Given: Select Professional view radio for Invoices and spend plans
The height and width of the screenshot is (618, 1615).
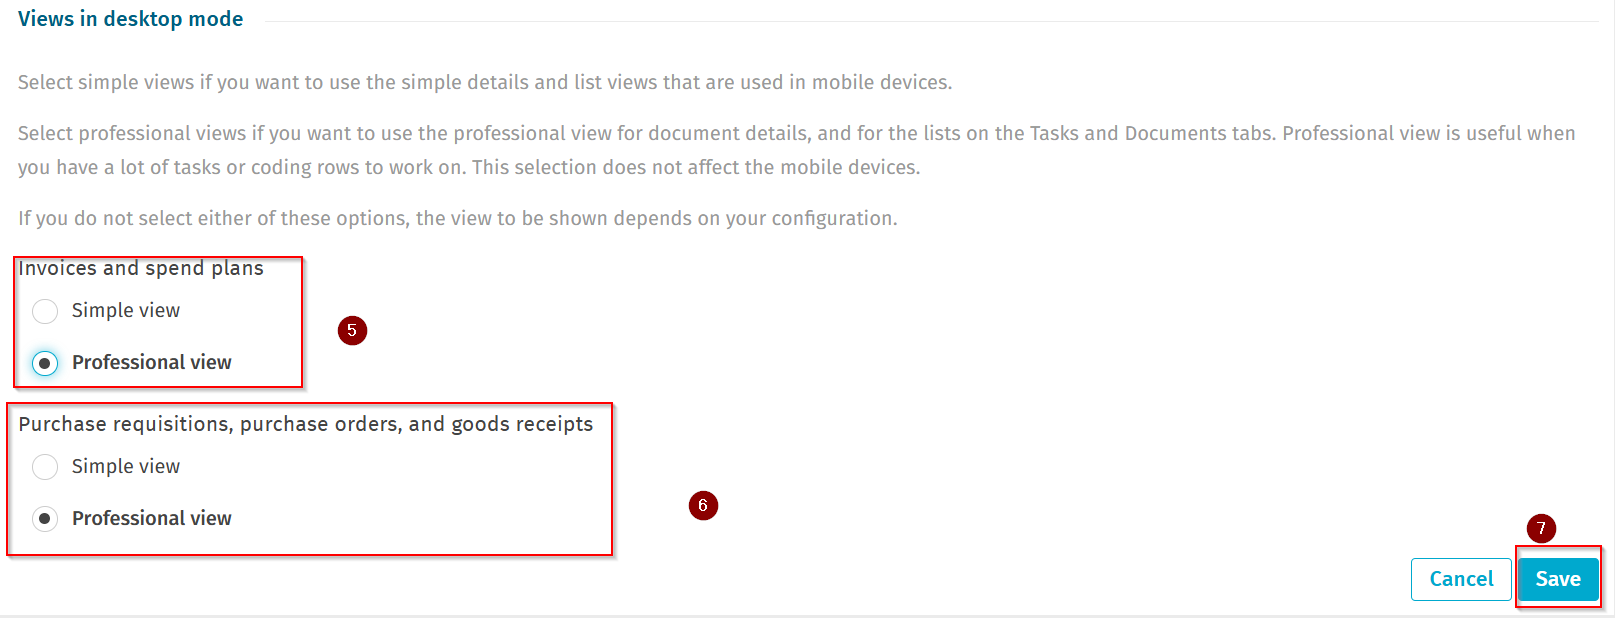Looking at the screenshot, I should tap(45, 363).
